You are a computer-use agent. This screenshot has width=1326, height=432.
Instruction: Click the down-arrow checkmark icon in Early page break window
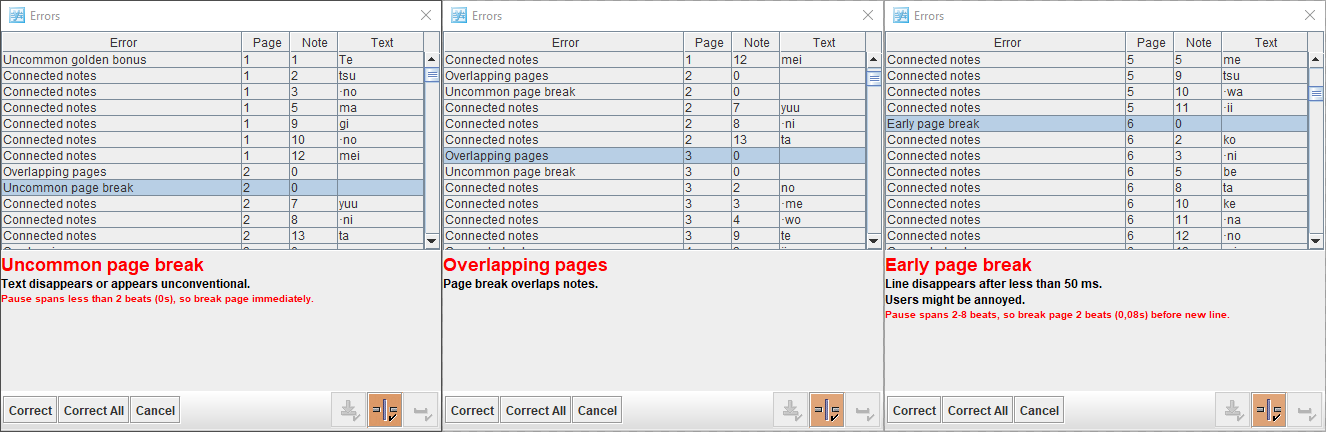(1233, 410)
